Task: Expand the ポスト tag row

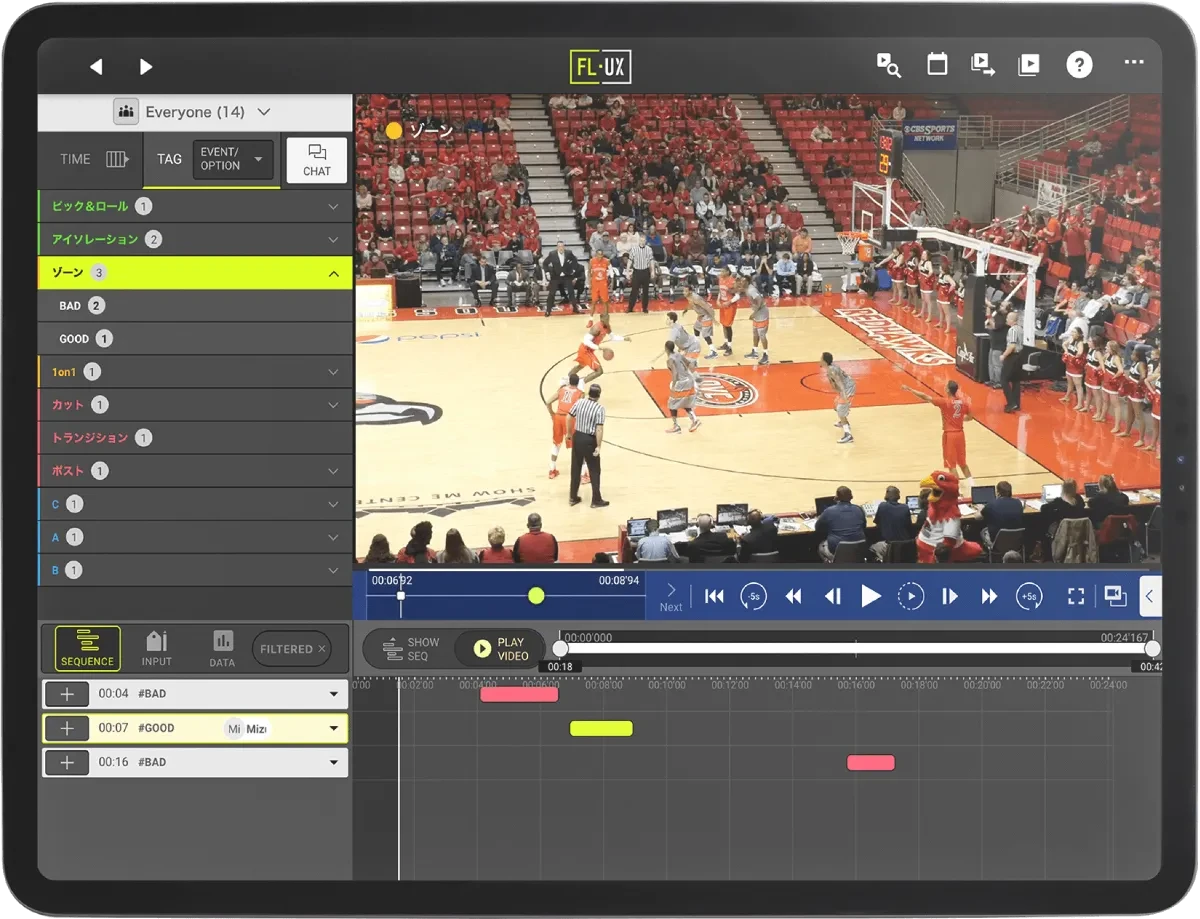Action: click(x=195, y=471)
